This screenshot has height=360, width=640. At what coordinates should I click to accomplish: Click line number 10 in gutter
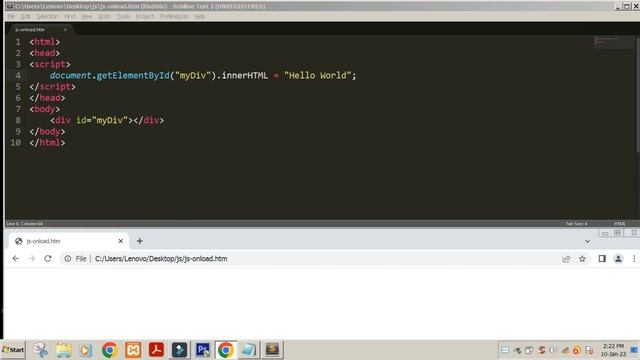pyautogui.click(x=16, y=143)
